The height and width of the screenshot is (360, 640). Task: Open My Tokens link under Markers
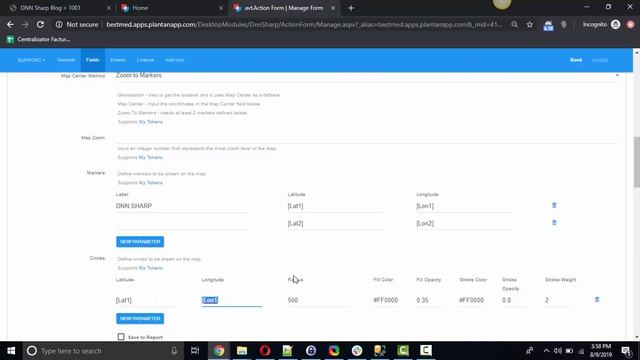coord(151,183)
